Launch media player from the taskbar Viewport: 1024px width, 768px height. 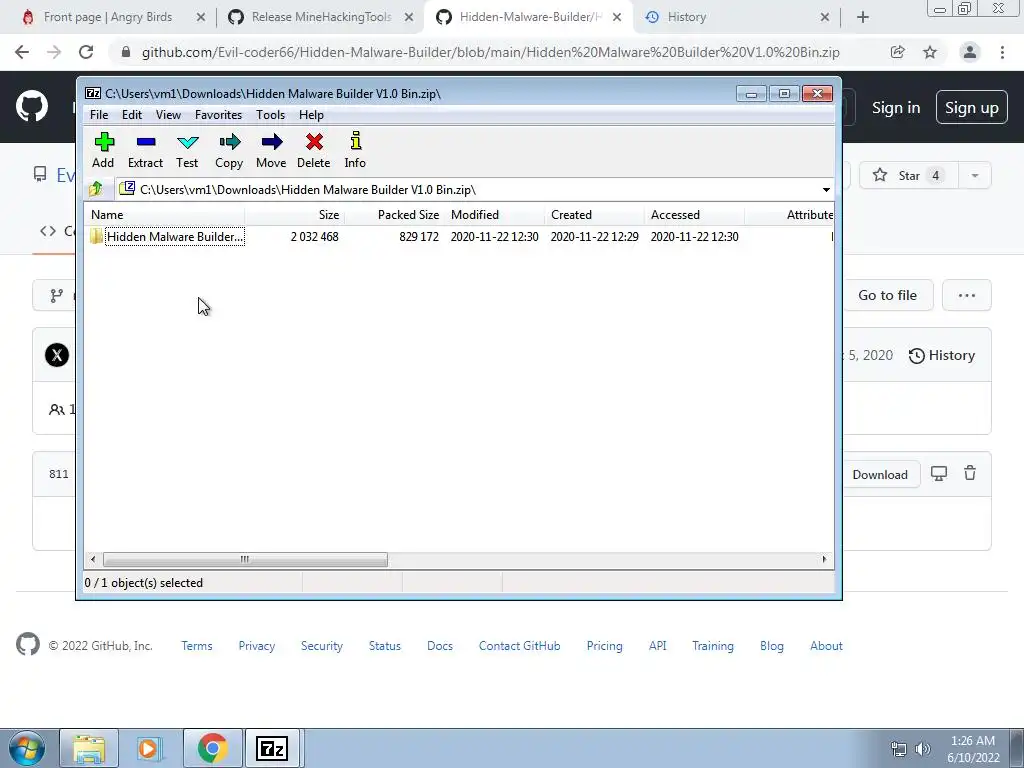(148, 748)
